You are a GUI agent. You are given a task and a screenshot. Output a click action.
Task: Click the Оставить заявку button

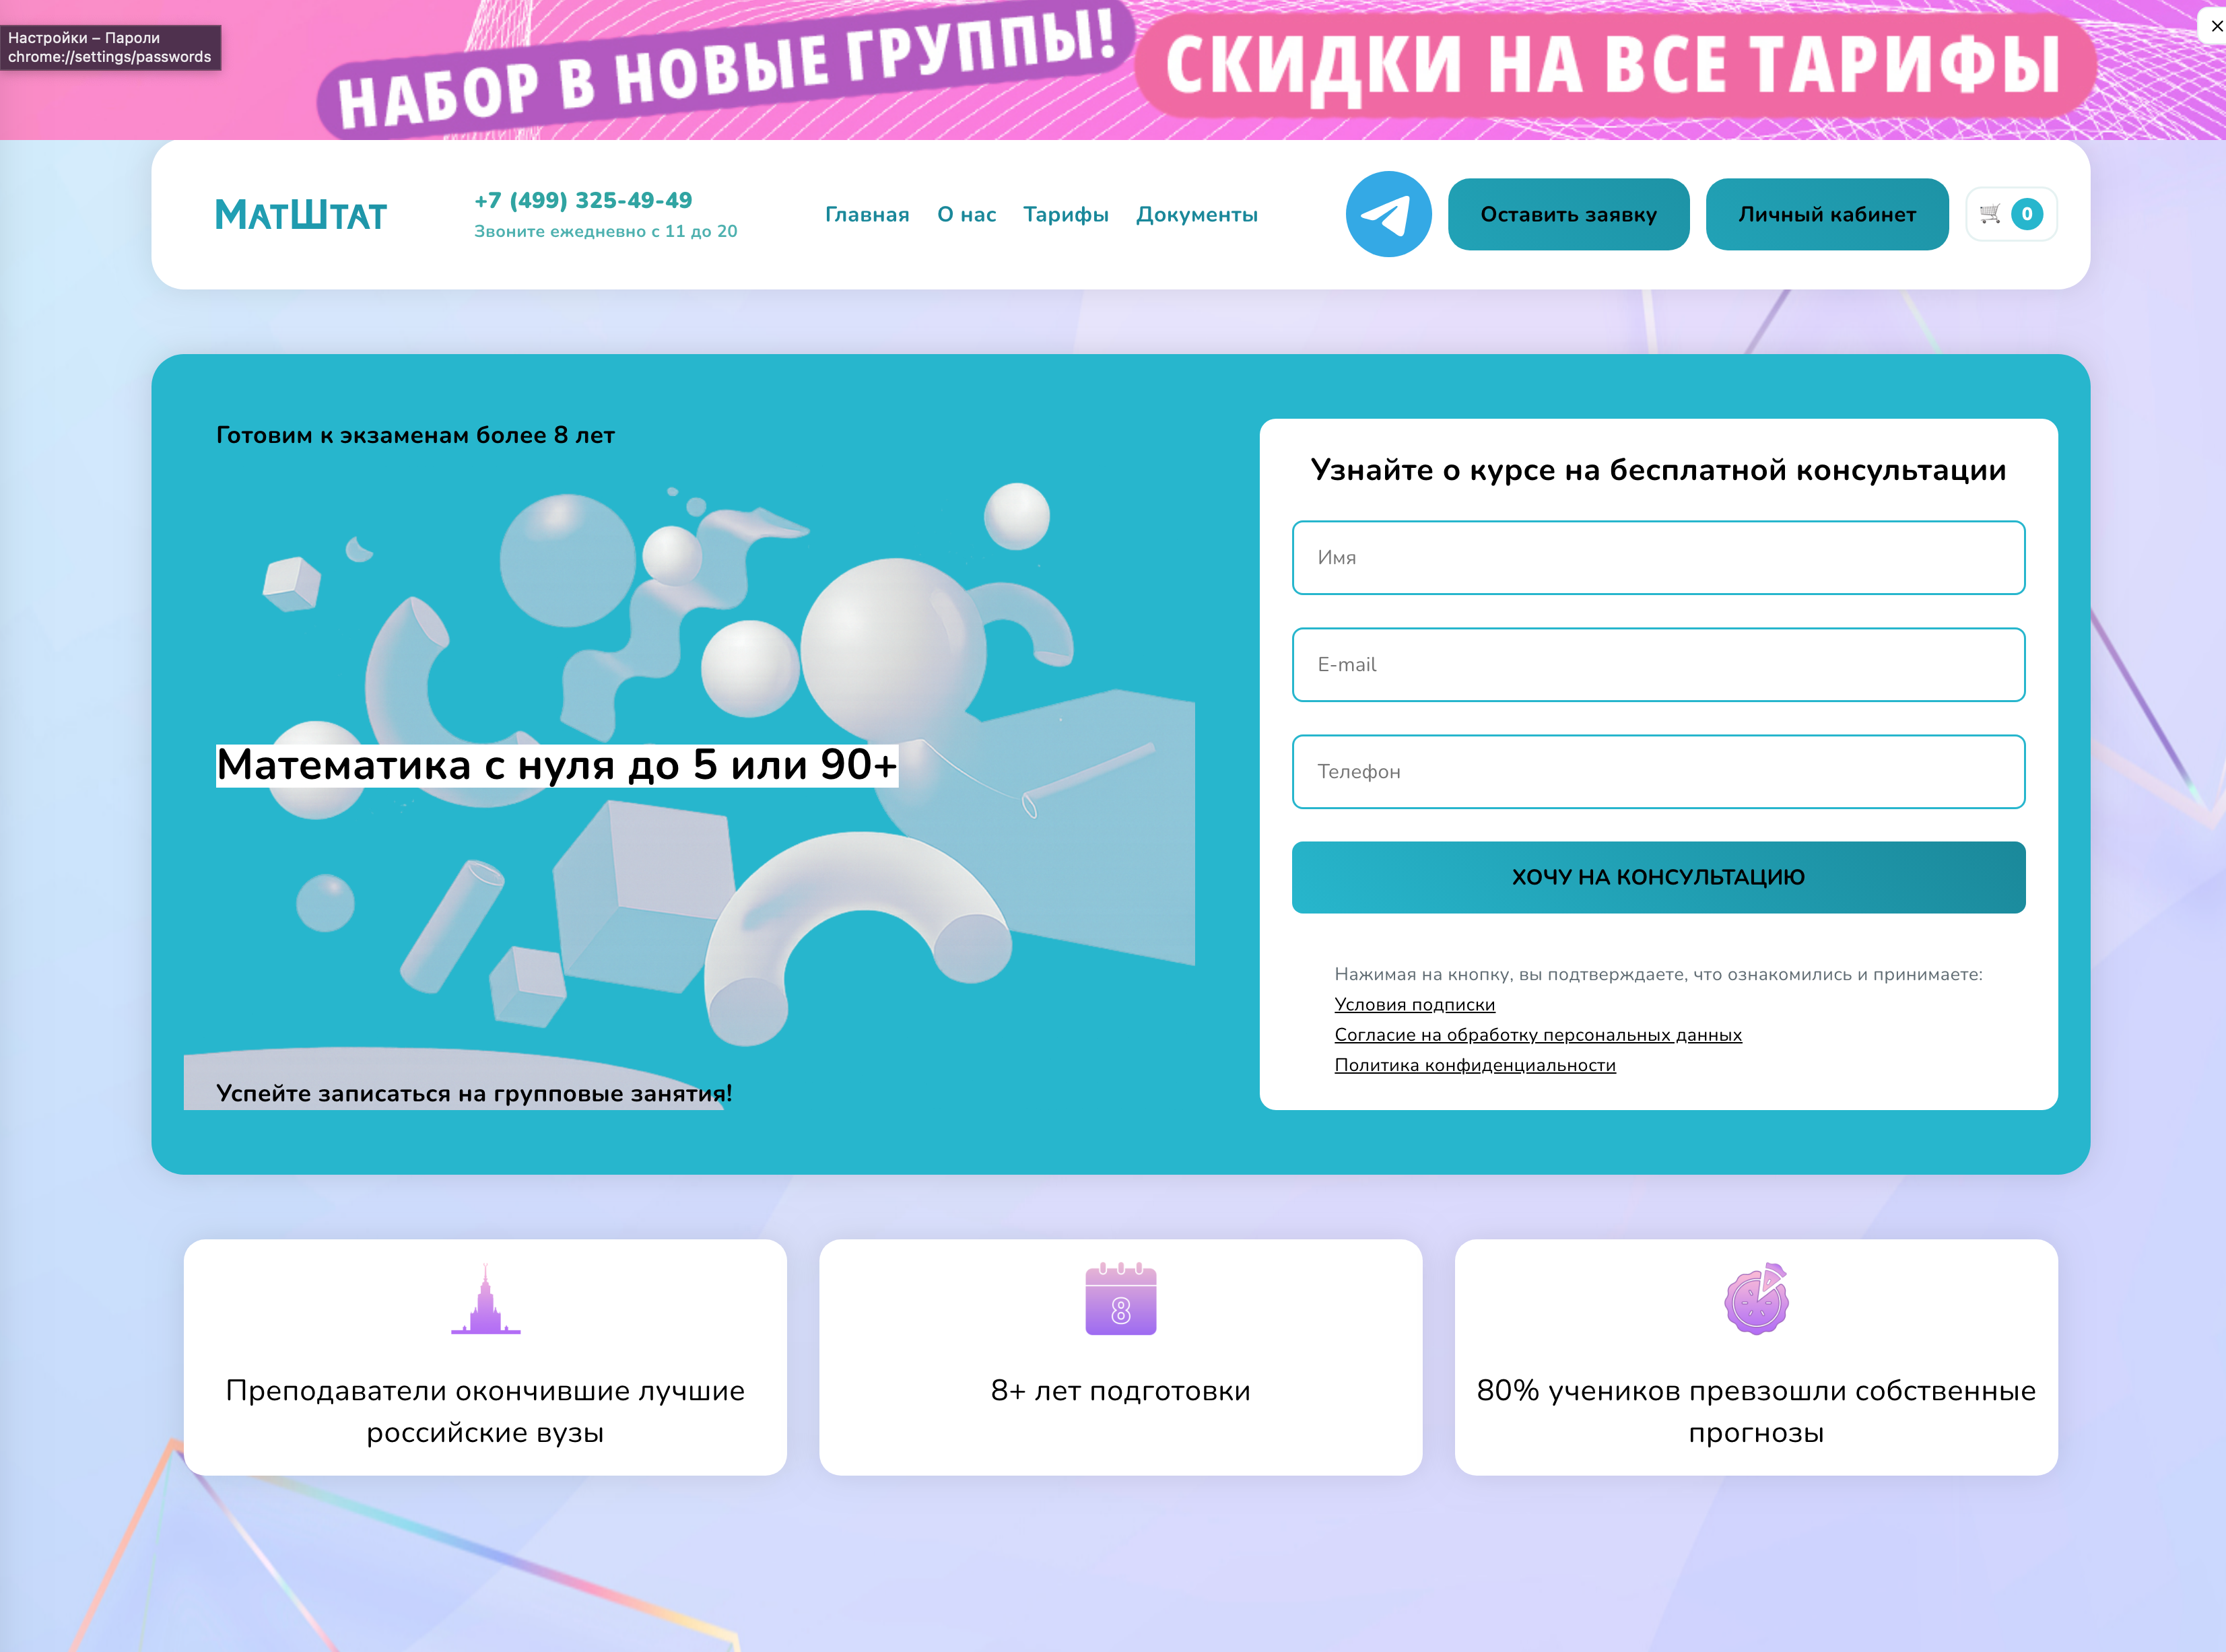1568,214
